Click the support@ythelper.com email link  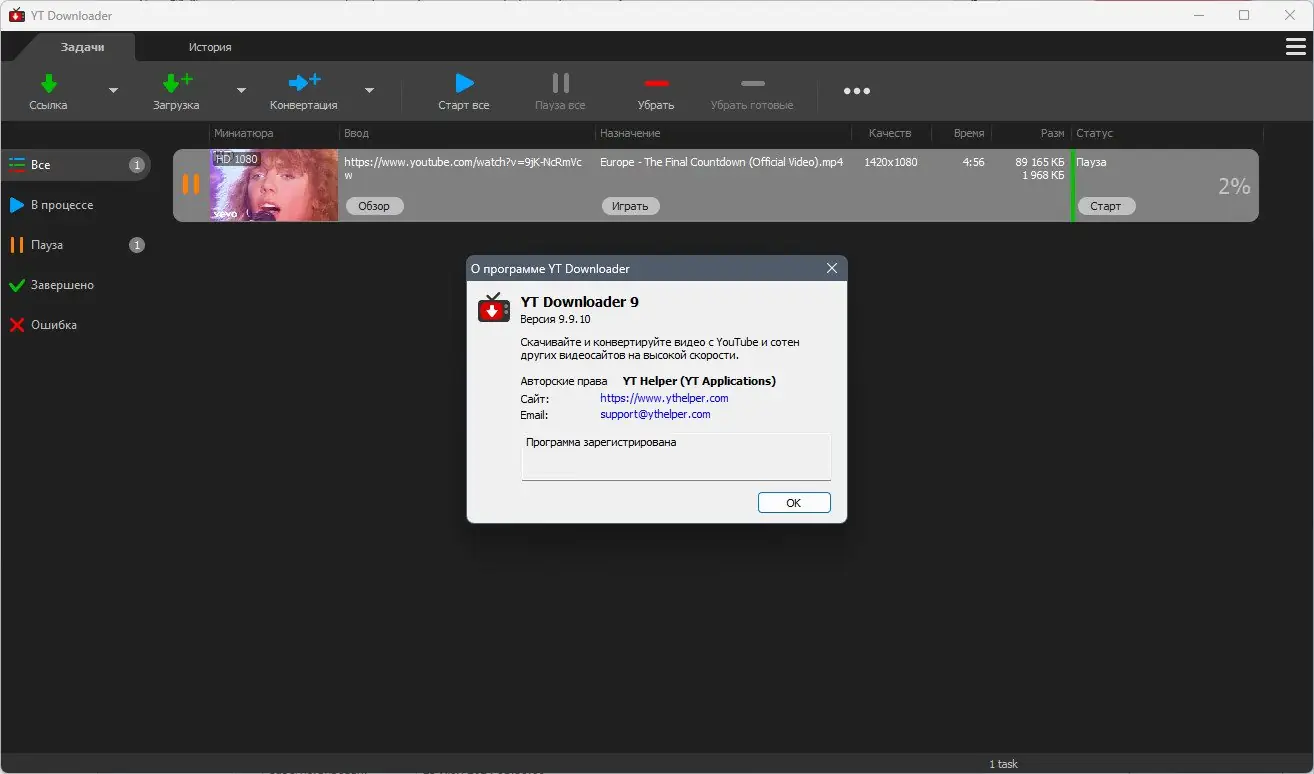coord(655,414)
